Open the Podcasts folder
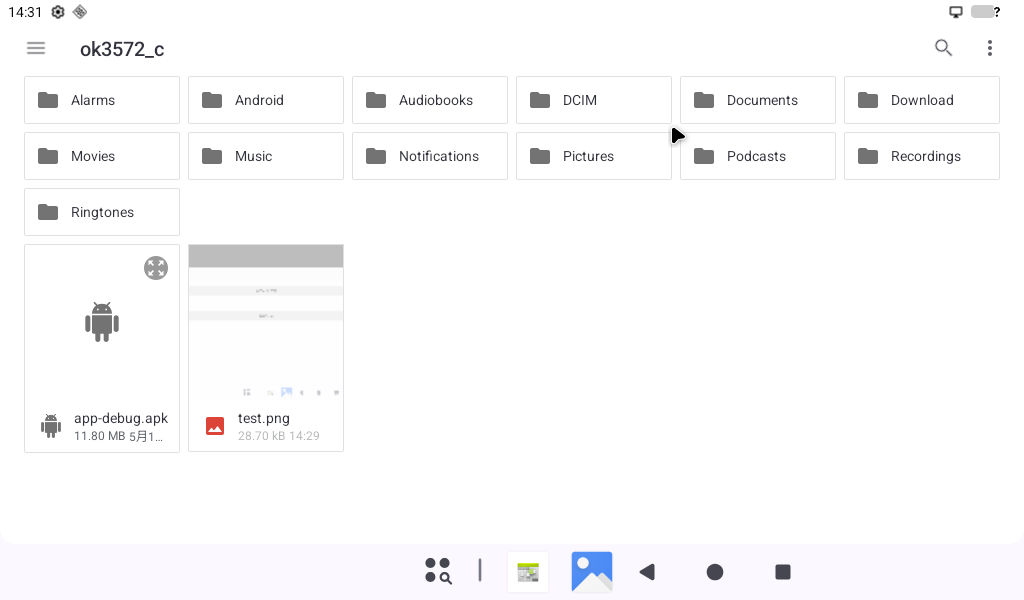This screenshot has width=1024, height=600. pos(758,156)
